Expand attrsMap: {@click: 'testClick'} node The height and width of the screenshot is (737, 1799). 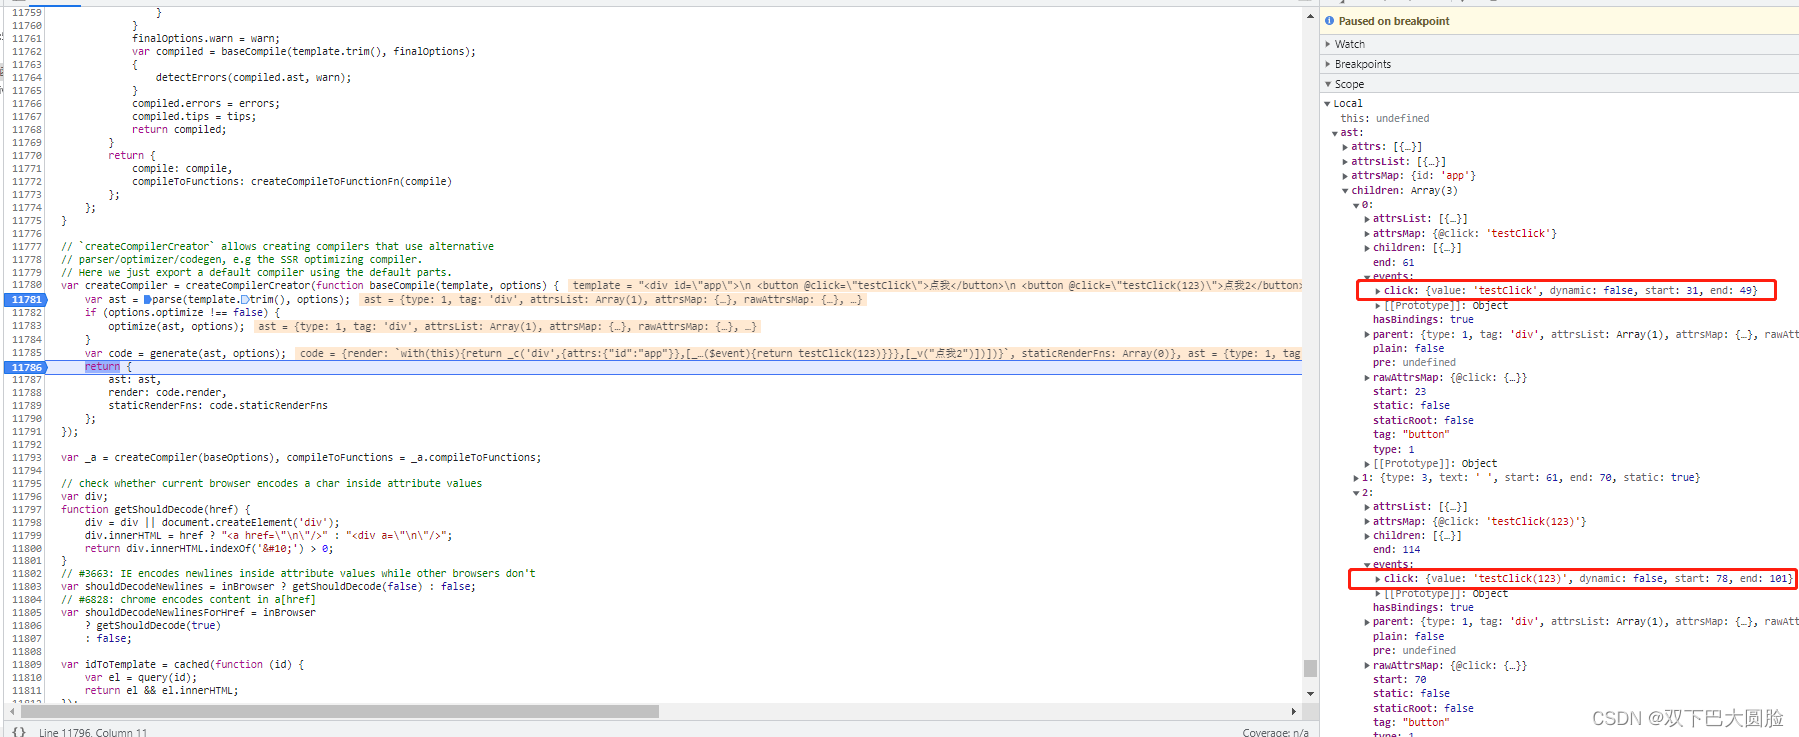[x=1367, y=234]
